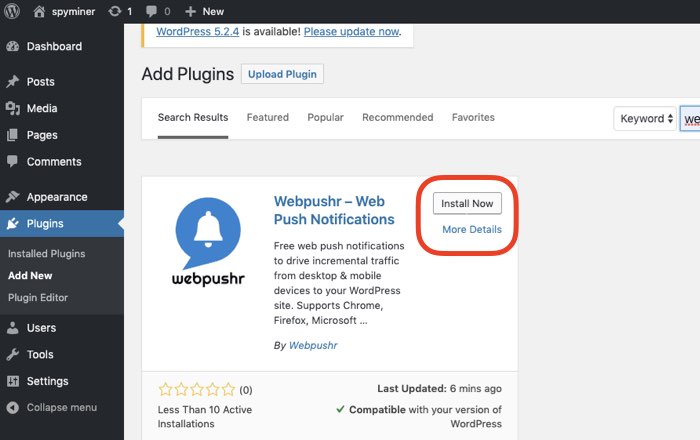
Task: Click the Plugins plug icon
Action: tap(13, 224)
